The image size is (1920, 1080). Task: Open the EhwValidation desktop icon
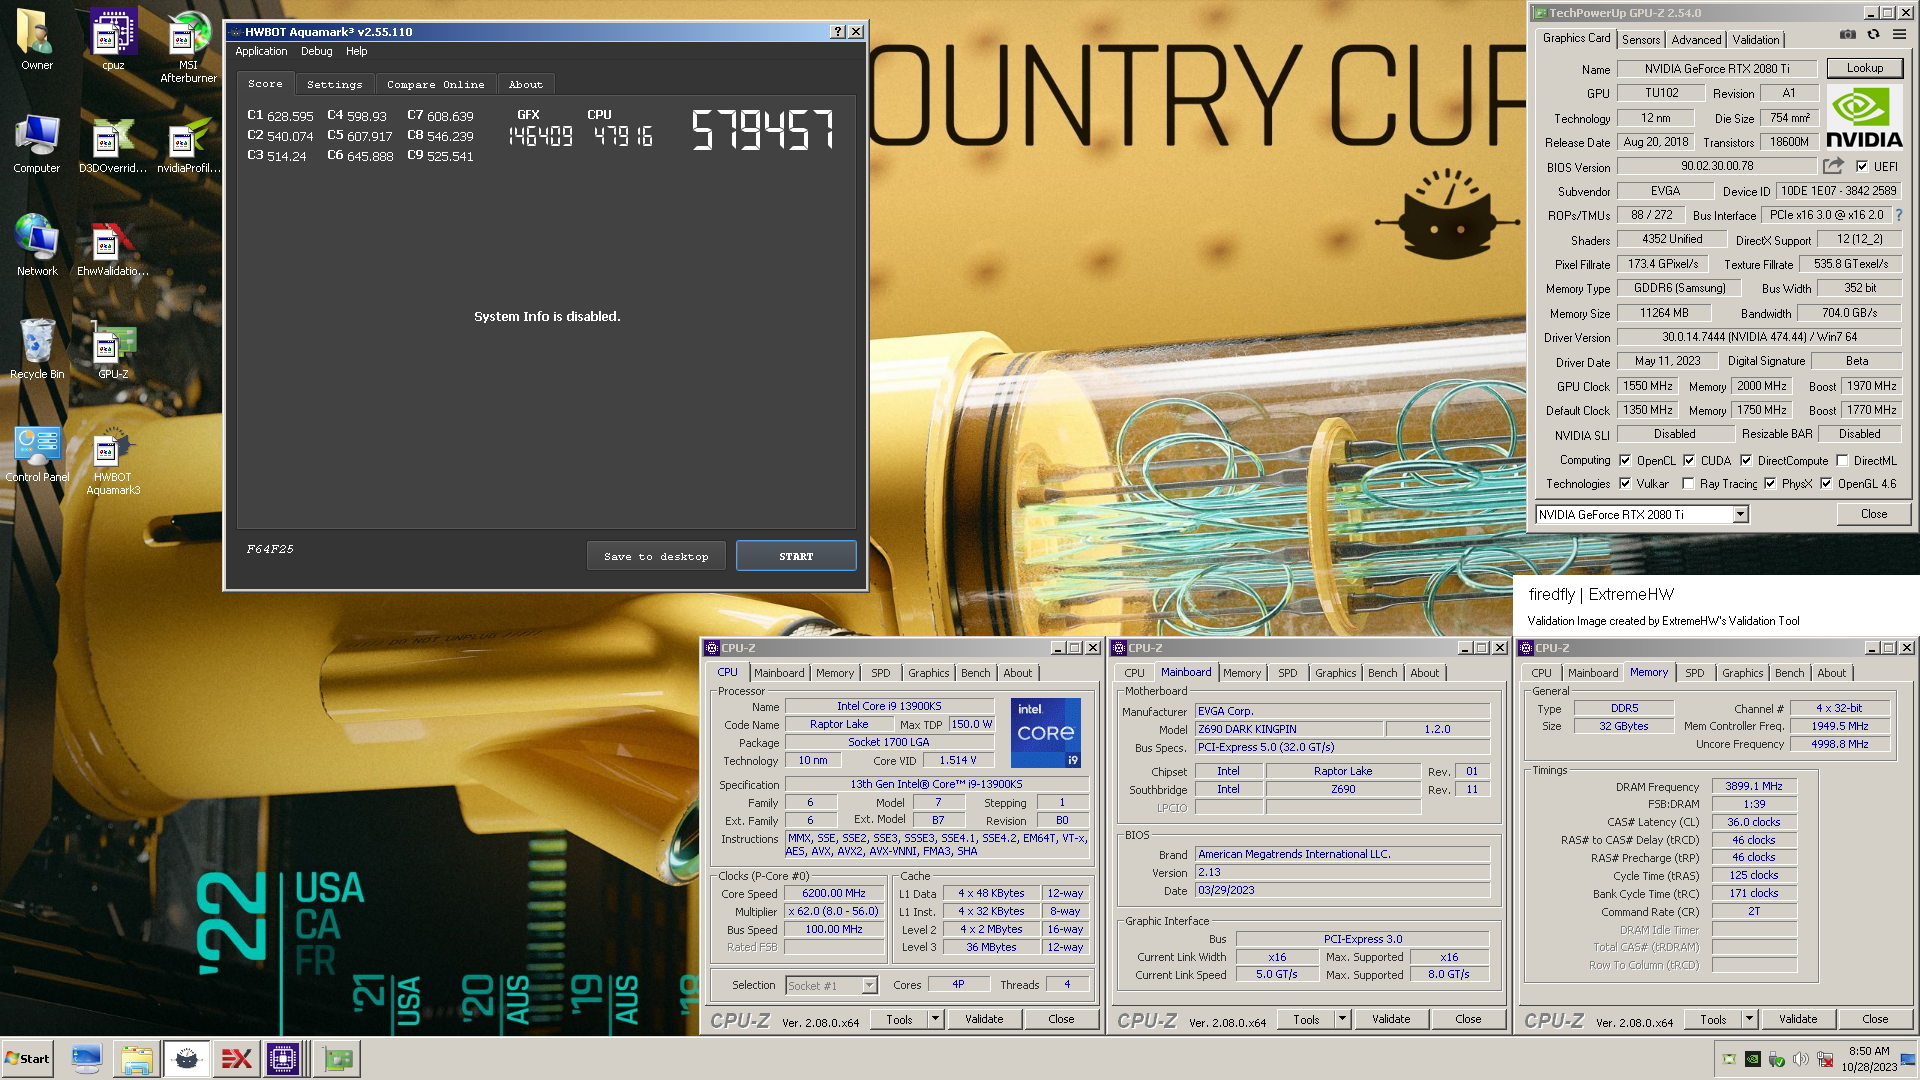coord(113,250)
